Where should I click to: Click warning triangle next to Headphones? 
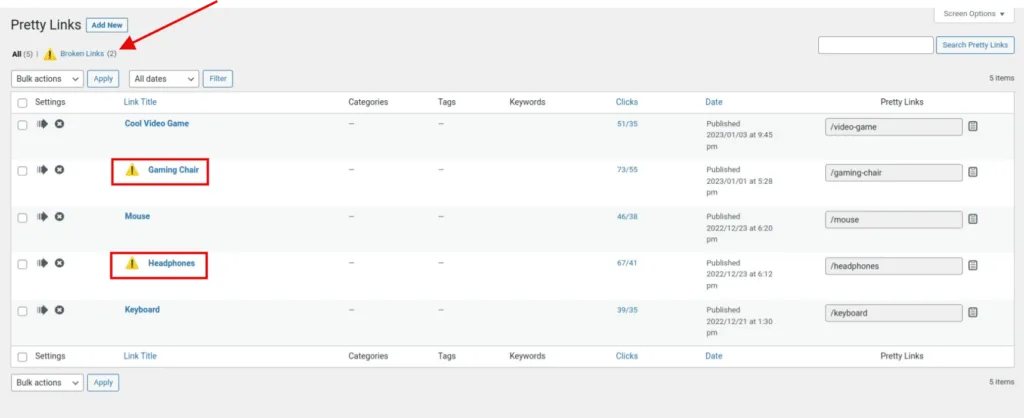click(x=132, y=264)
